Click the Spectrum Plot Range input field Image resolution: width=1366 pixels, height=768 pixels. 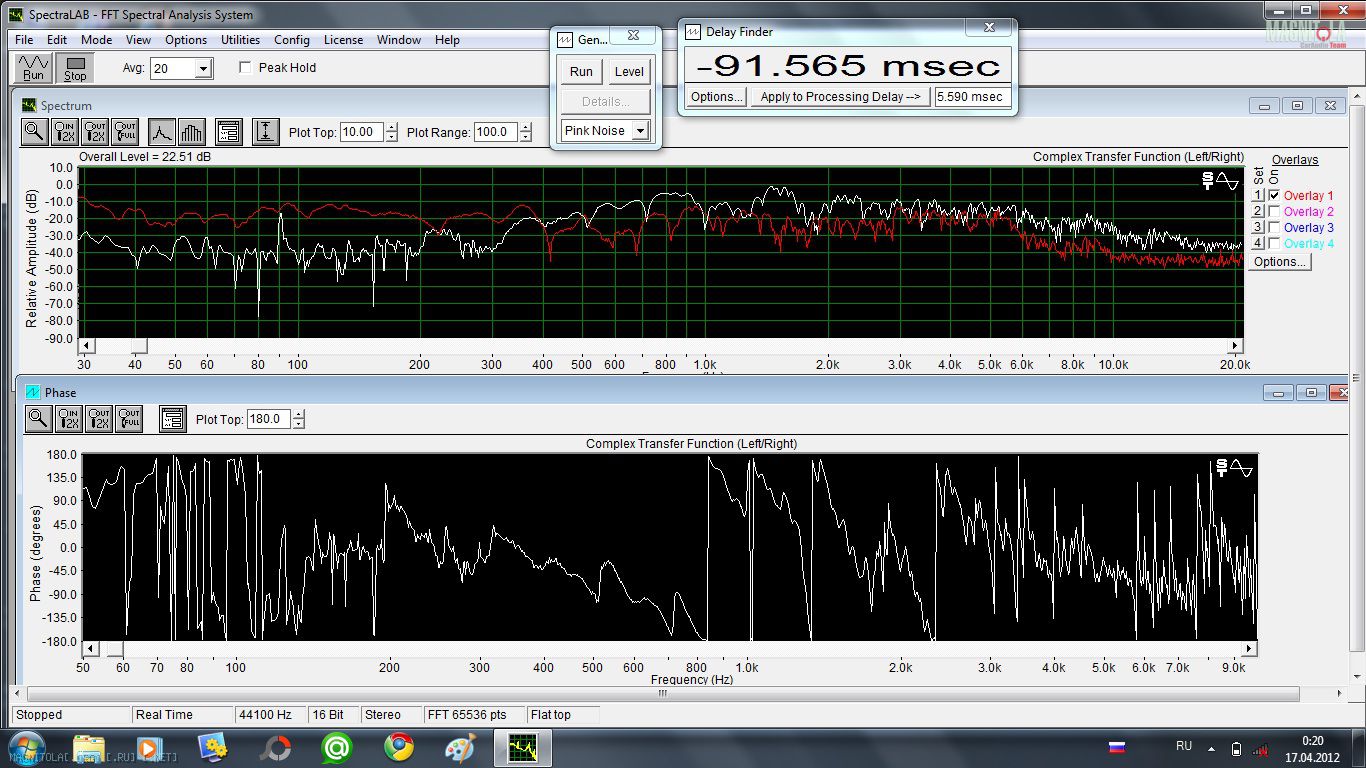(x=496, y=132)
